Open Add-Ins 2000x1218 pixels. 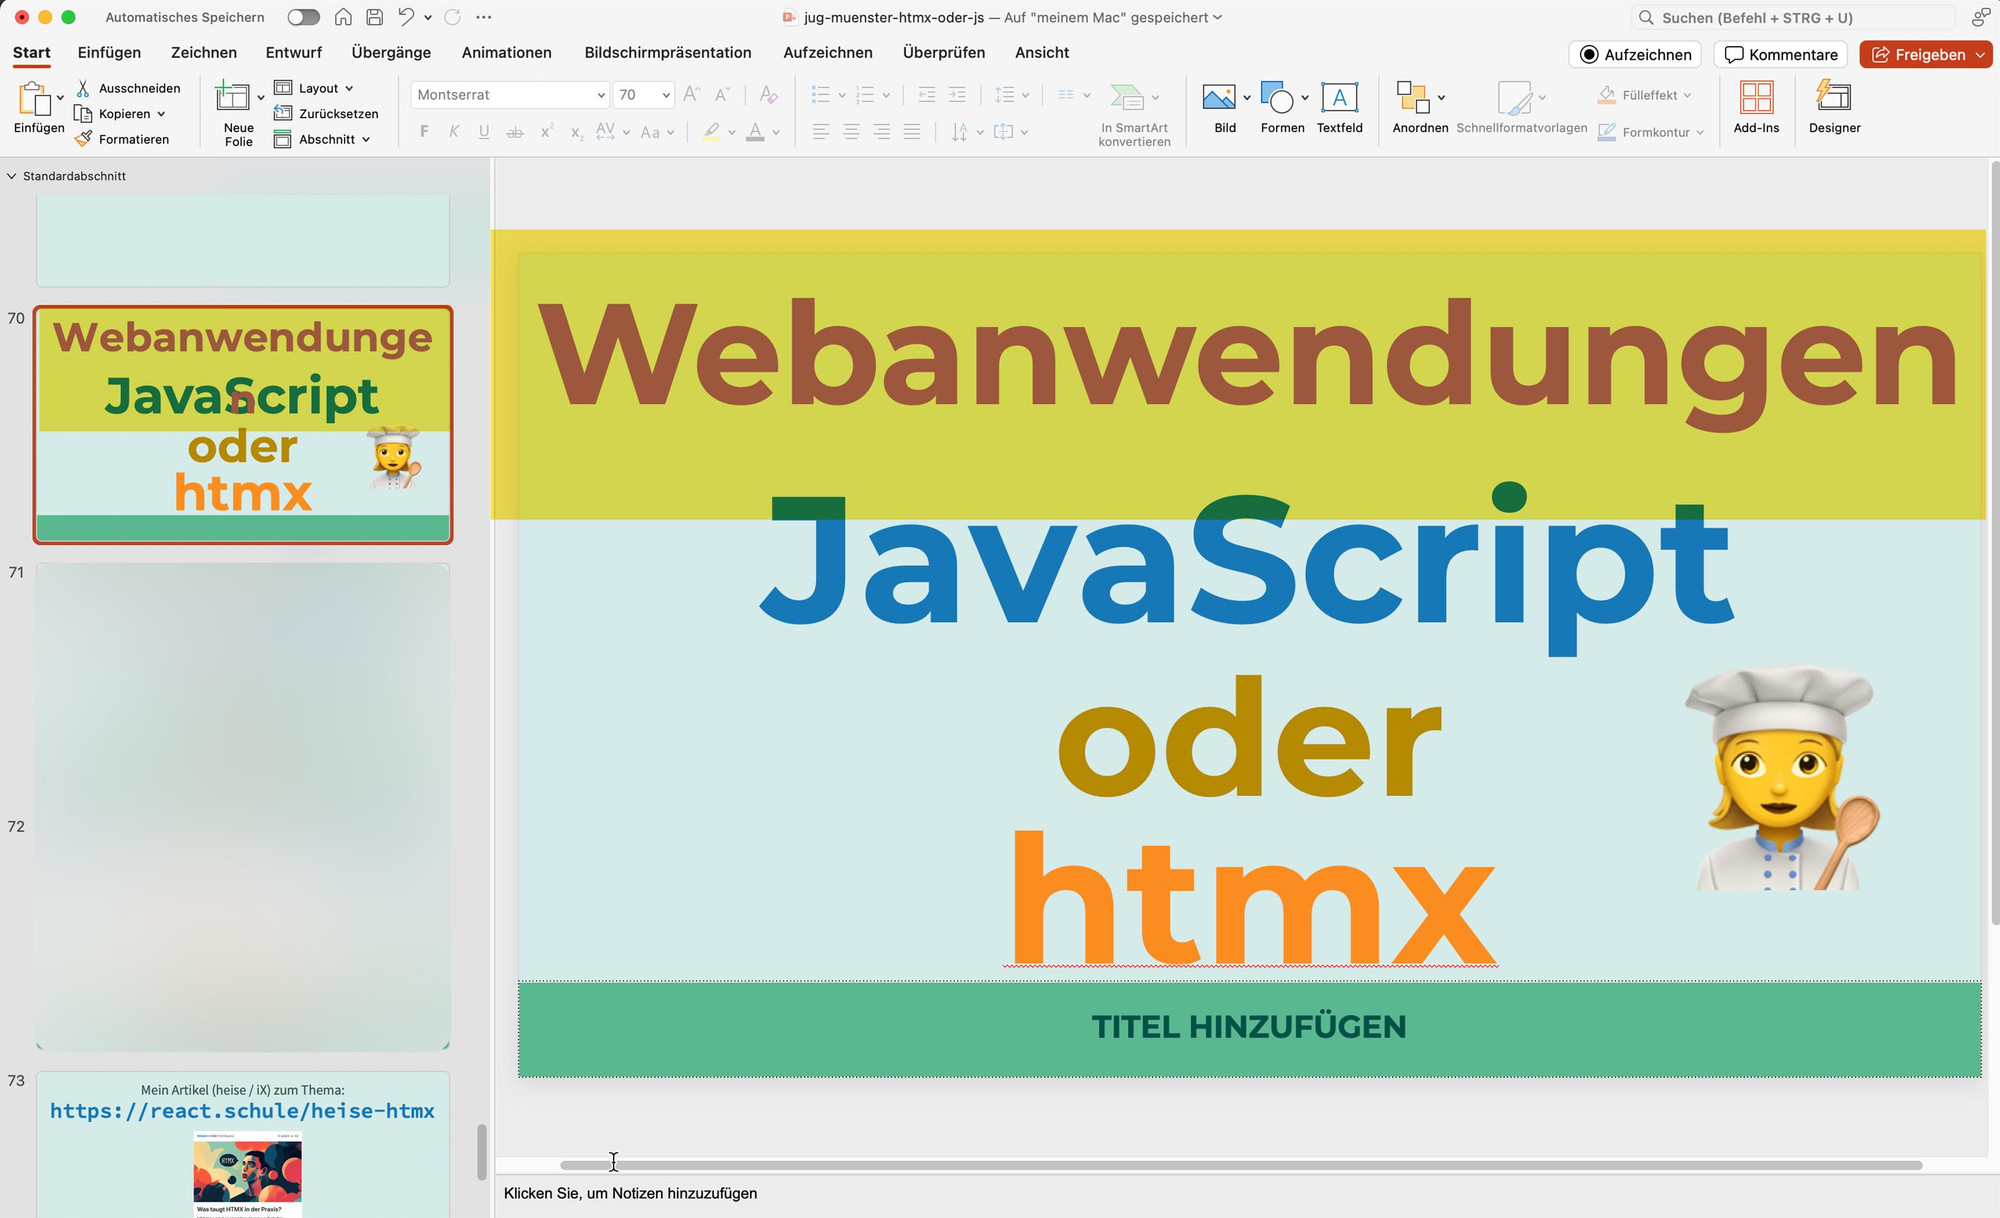point(1756,108)
